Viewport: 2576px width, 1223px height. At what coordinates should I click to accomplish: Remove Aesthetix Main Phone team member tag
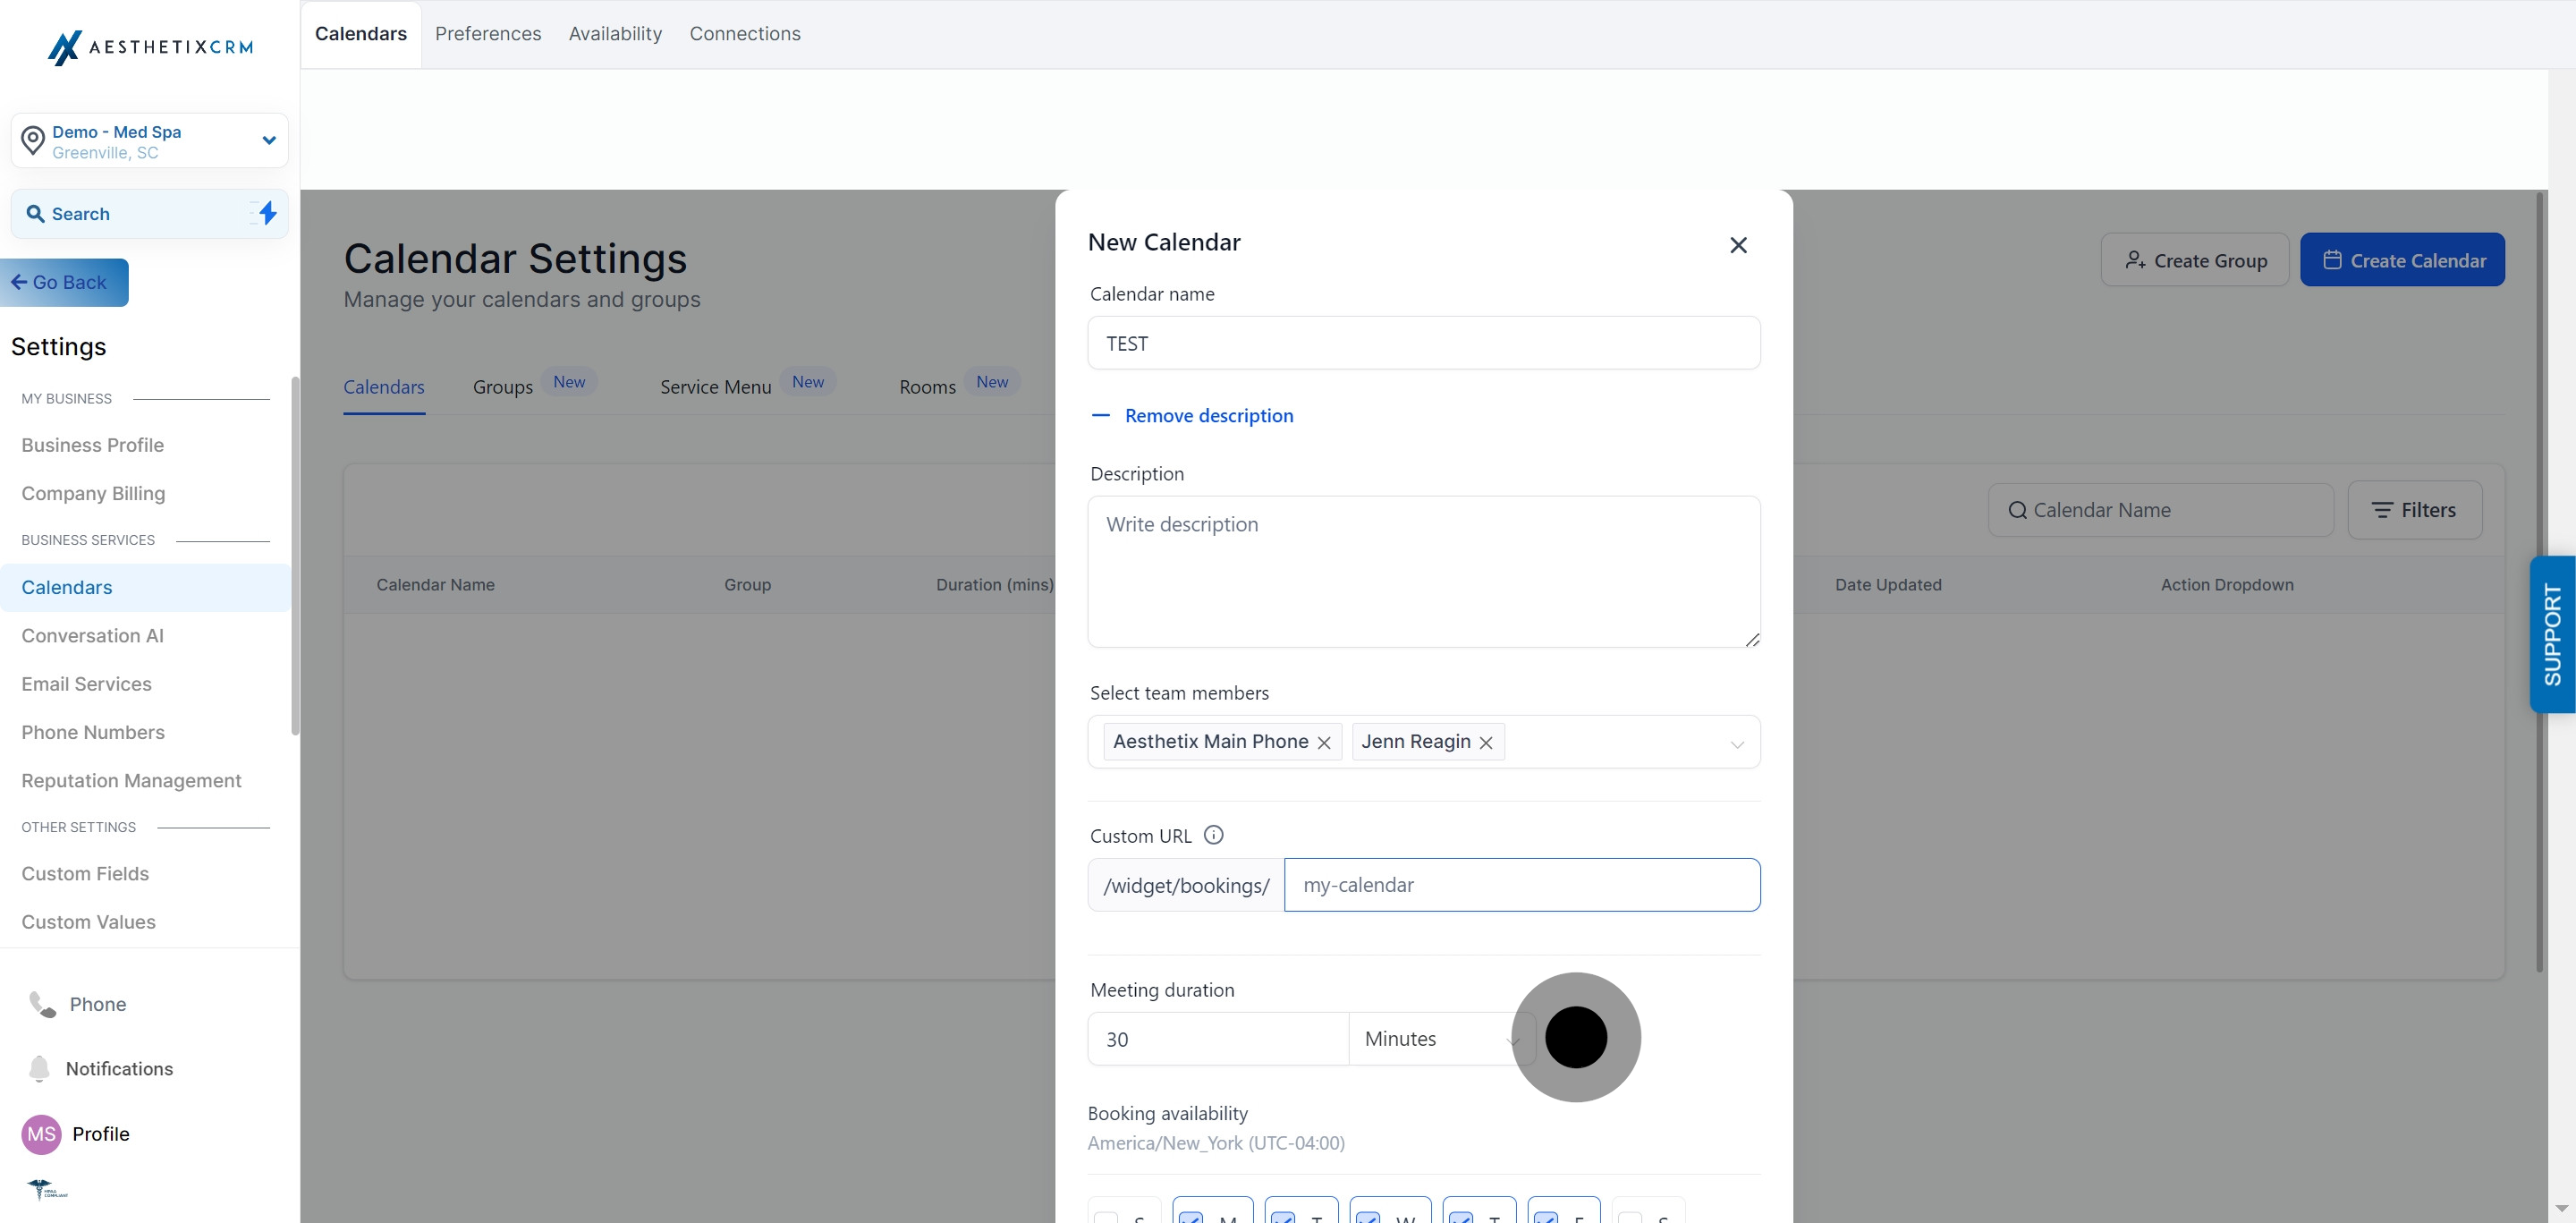pos(1324,742)
